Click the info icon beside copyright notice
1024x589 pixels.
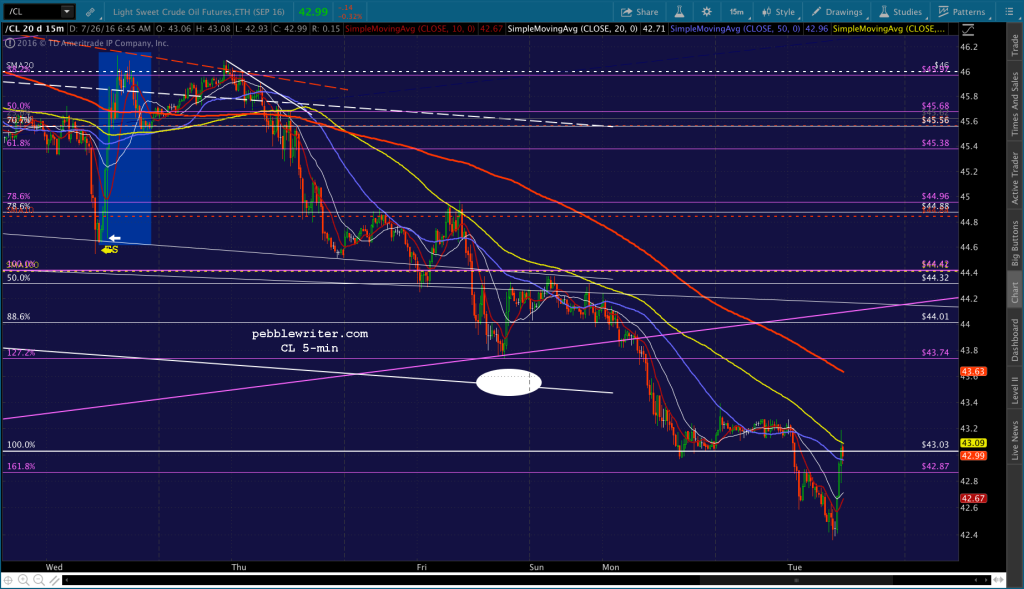(x=10, y=43)
